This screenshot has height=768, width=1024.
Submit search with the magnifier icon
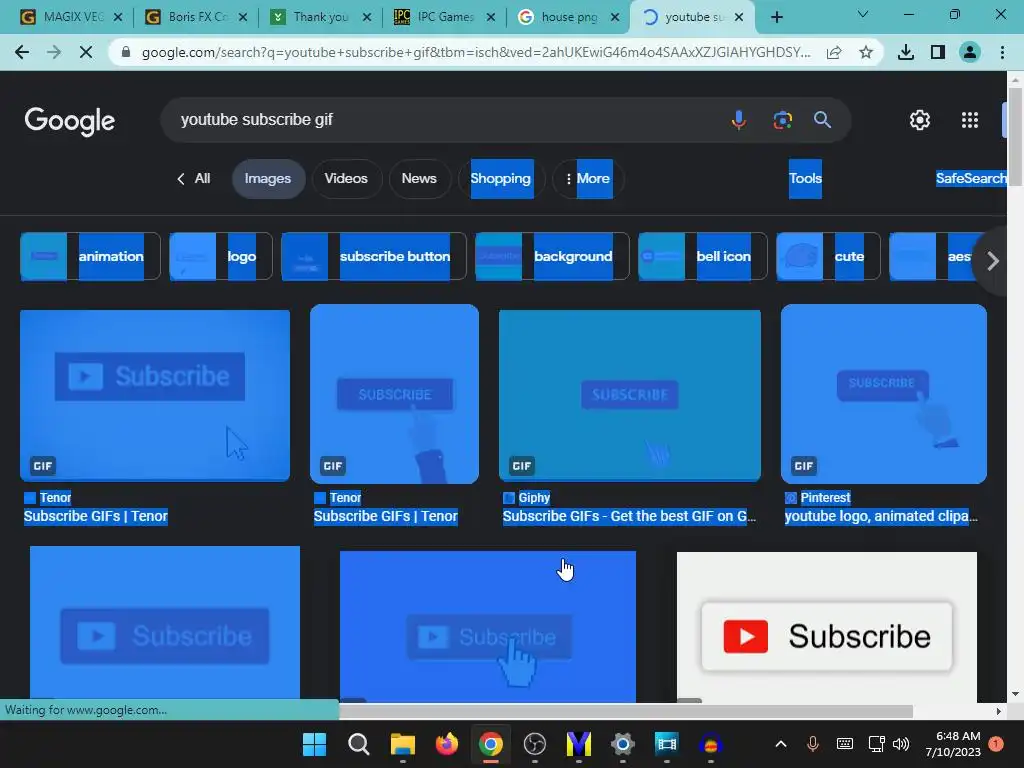pos(822,120)
